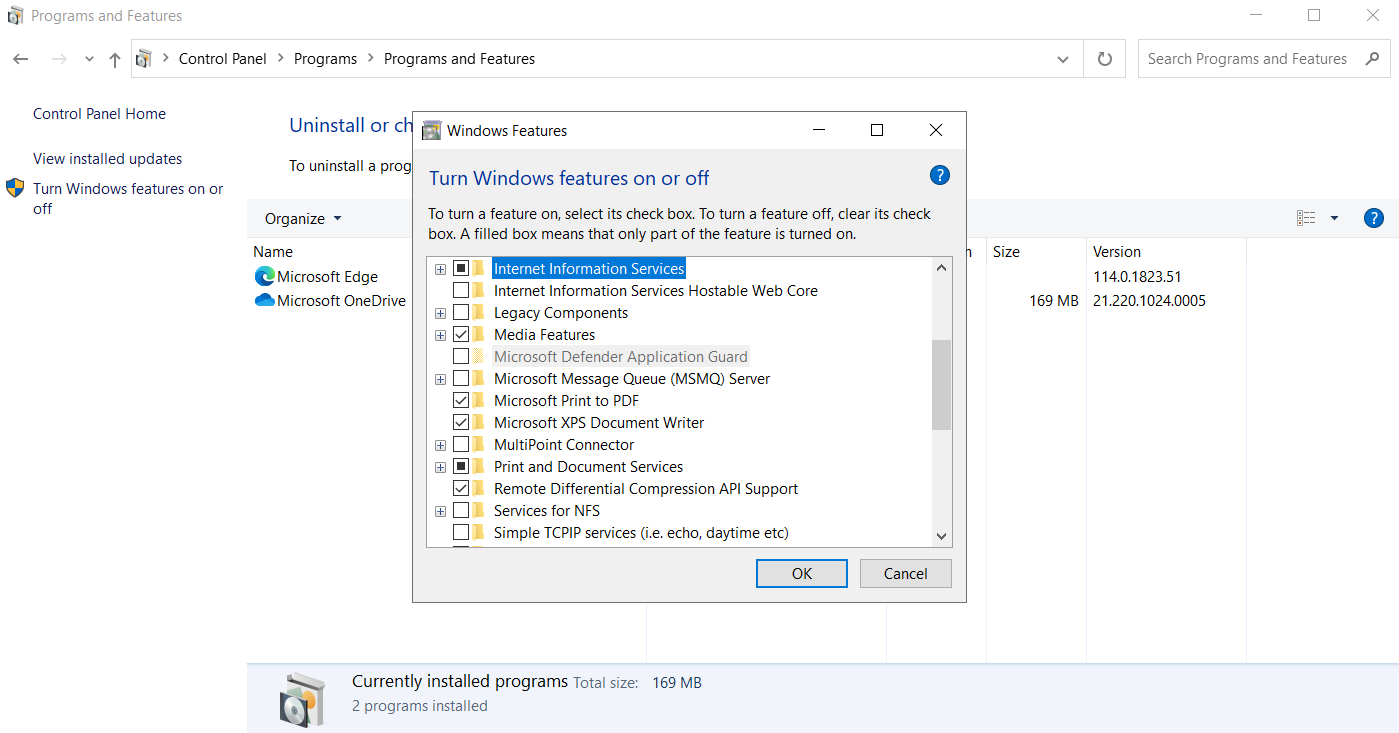This screenshot has height=733, width=1399.
Task: Open the Organize dropdown menu
Action: coord(303,219)
